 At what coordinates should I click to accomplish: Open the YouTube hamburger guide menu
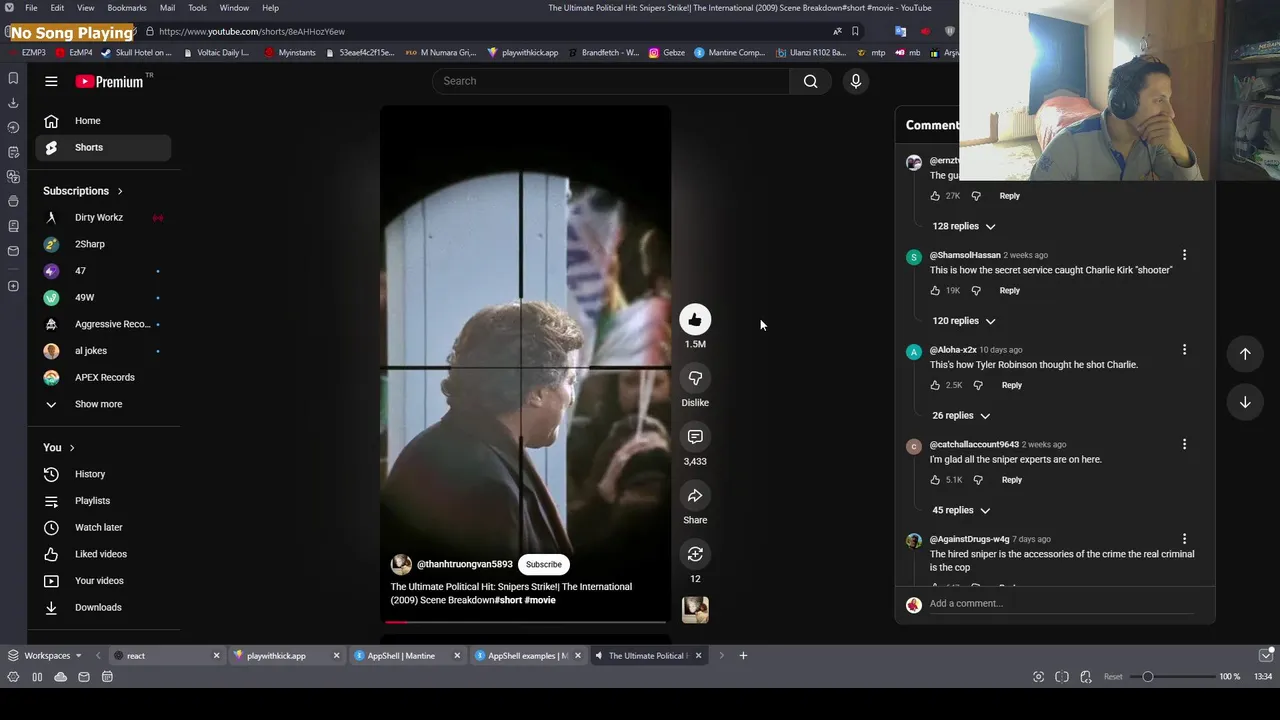pos(51,81)
